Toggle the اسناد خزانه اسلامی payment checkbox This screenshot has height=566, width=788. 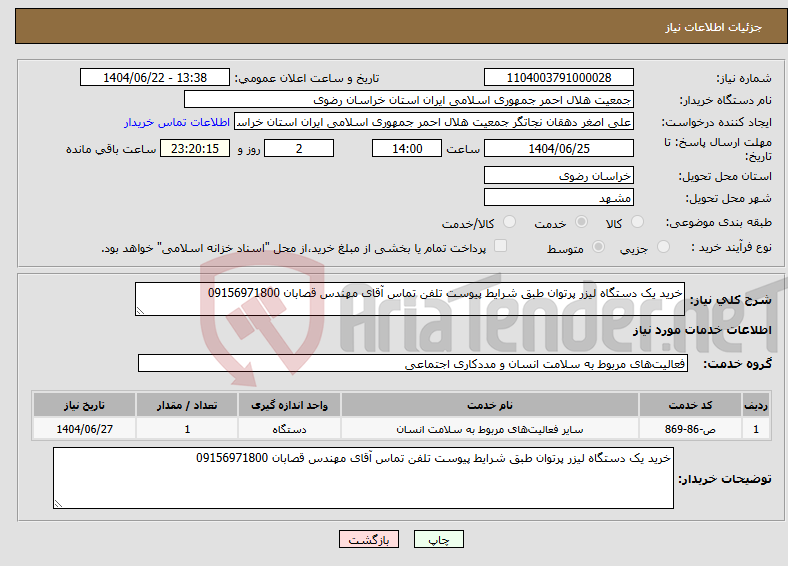500,246
